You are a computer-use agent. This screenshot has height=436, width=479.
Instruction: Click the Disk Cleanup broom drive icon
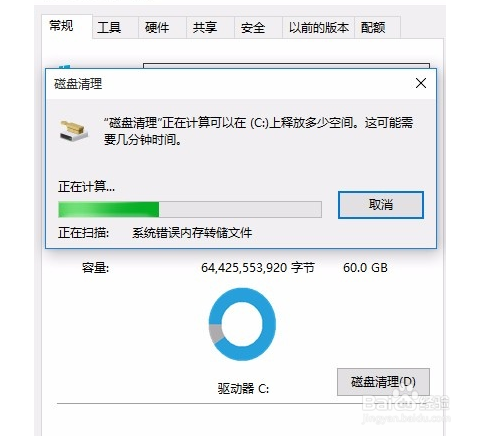(x=74, y=131)
